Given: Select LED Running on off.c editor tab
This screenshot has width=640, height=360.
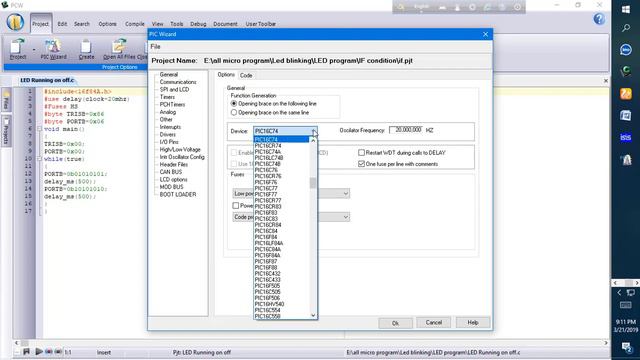Looking at the screenshot, I should coord(47,80).
